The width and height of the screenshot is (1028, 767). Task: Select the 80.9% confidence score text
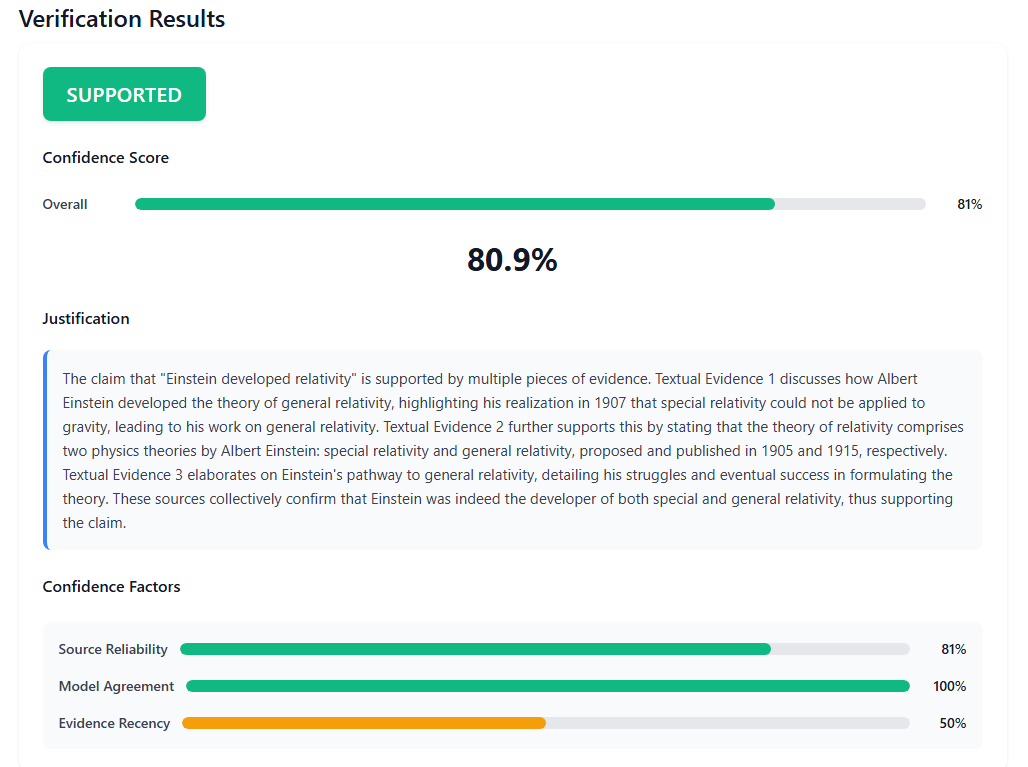511,260
